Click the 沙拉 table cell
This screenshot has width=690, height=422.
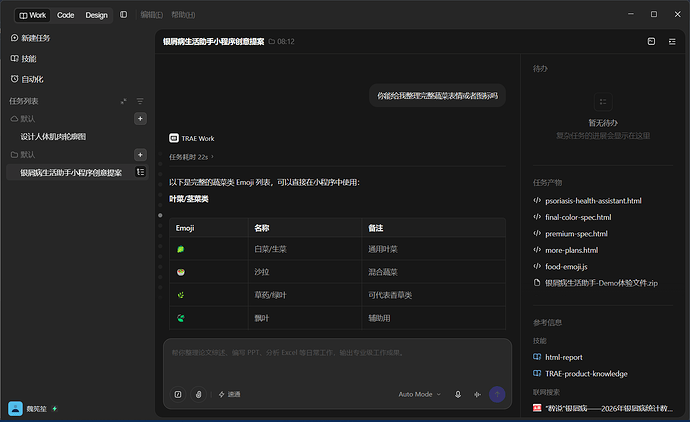(305, 272)
